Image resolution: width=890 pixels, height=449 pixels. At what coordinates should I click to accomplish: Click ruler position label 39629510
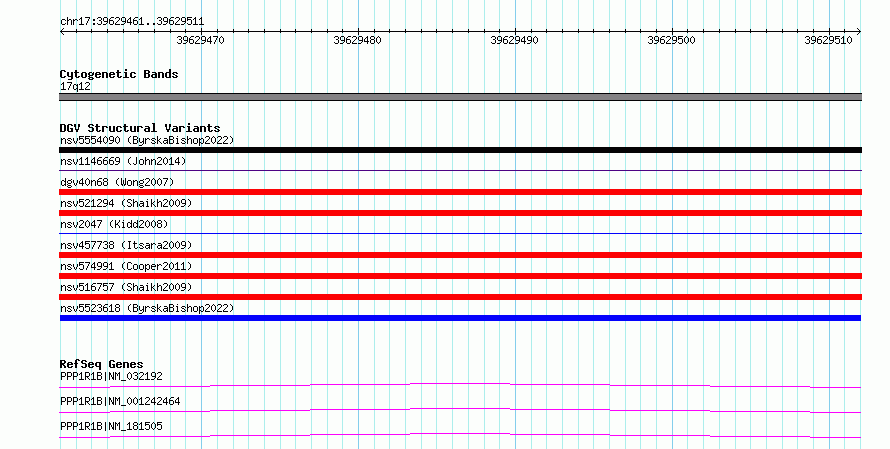coord(828,40)
